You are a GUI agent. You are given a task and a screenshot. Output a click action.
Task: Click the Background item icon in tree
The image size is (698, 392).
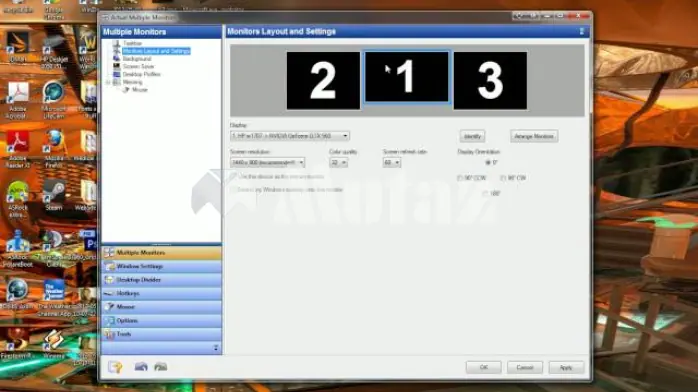[117, 59]
